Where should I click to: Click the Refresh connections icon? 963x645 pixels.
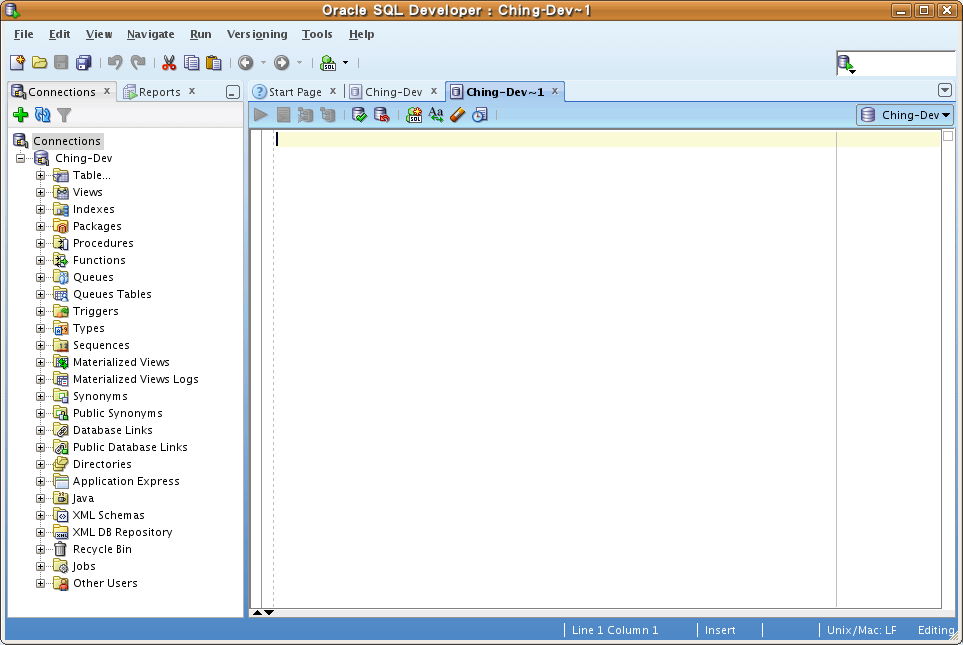(x=42, y=115)
